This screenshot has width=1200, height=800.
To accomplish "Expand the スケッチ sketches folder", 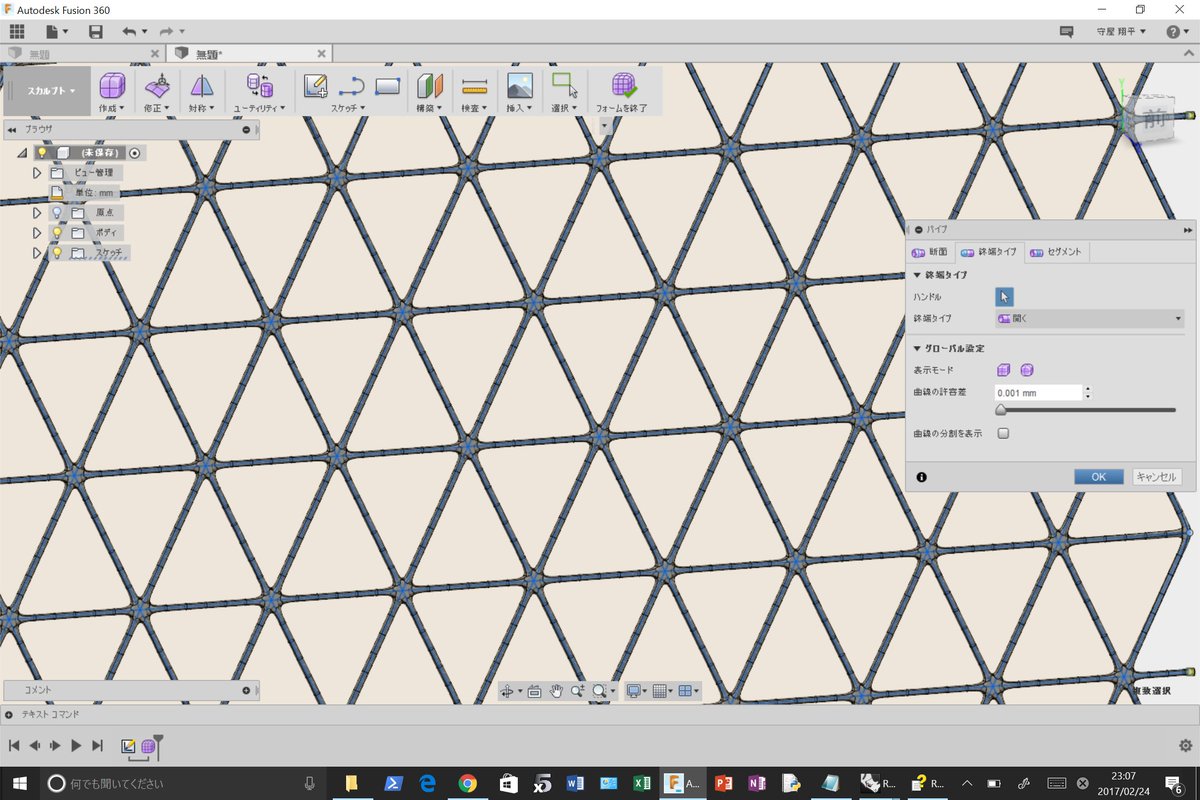I will point(37,253).
